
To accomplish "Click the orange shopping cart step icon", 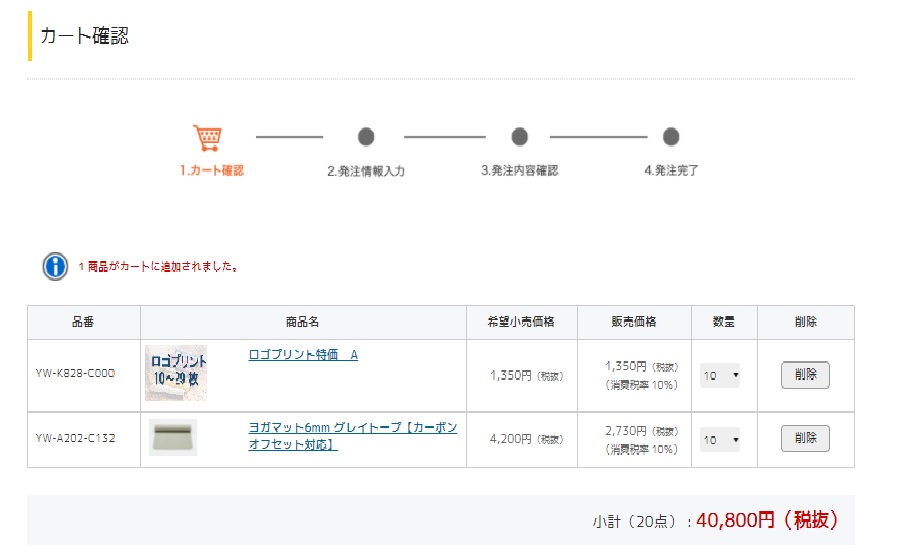I will [208, 138].
